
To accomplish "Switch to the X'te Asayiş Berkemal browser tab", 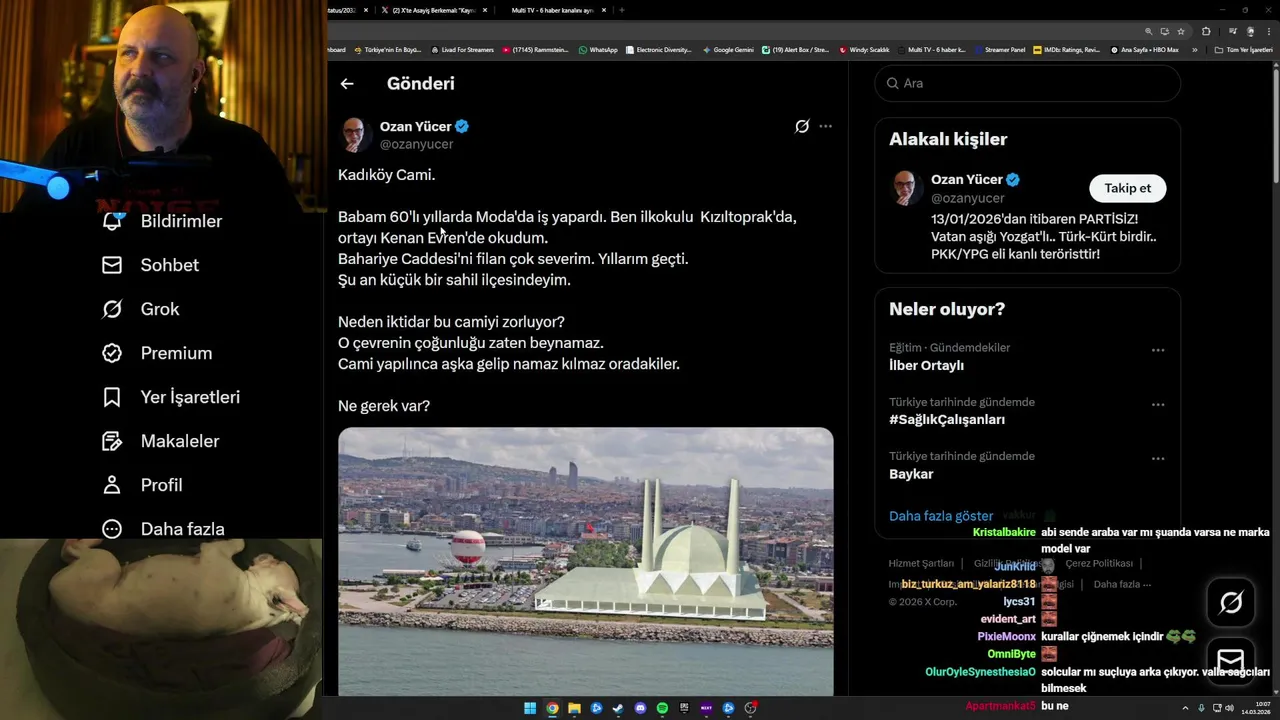I will pos(433,10).
